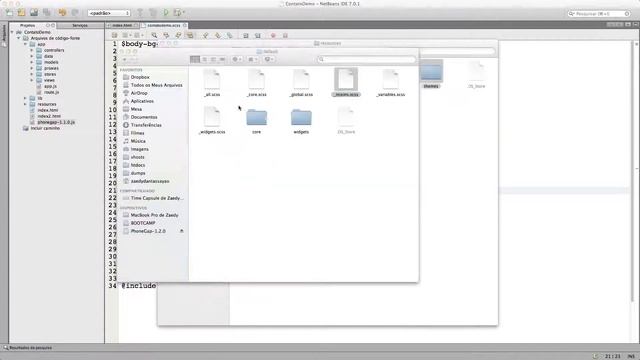
Task: Open Música in Finder sidebar
Action: (138, 141)
